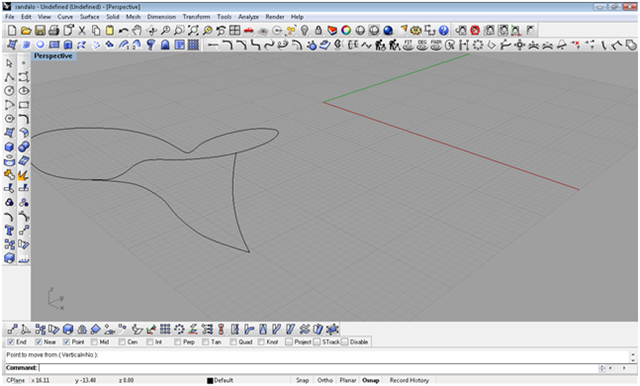Click the New file icon

point(12,30)
